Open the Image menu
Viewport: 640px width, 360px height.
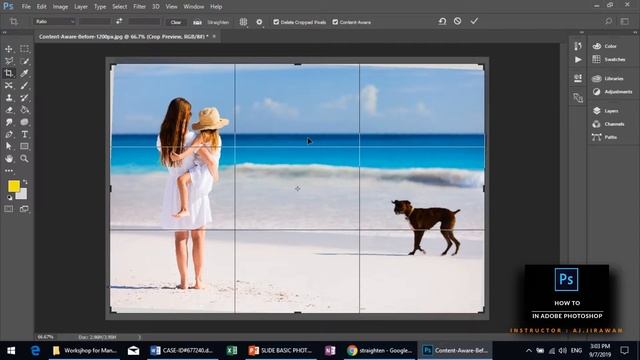click(60, 7)
